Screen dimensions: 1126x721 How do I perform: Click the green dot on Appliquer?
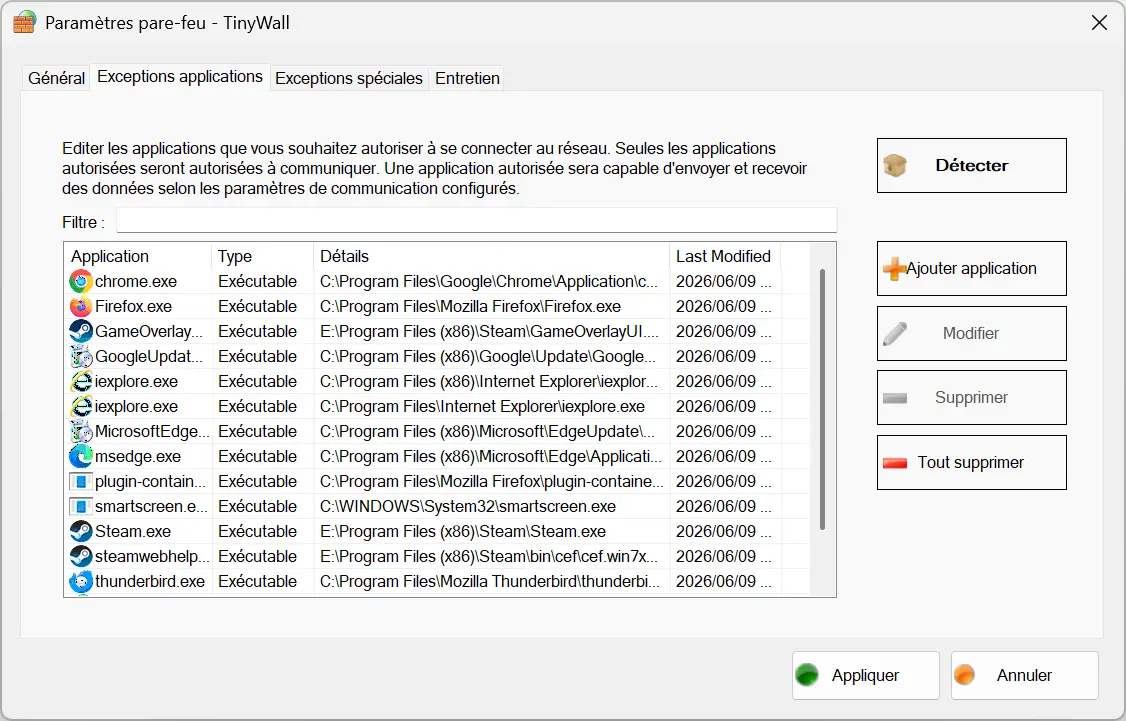(x=807, y=675)
